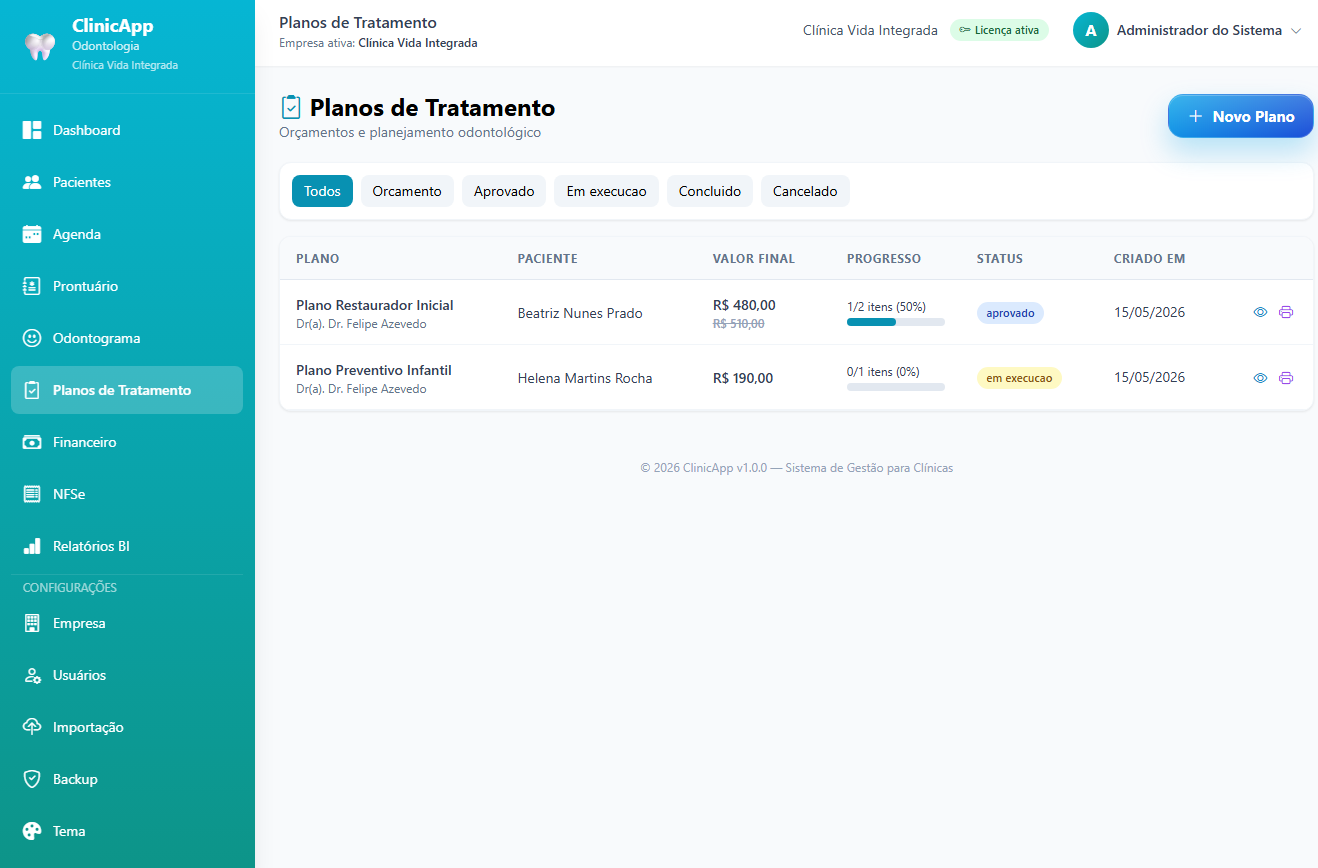1318x868 pixels.
Task: Open Backup settings
Action: pyautogui.click(x=127, y=779)
